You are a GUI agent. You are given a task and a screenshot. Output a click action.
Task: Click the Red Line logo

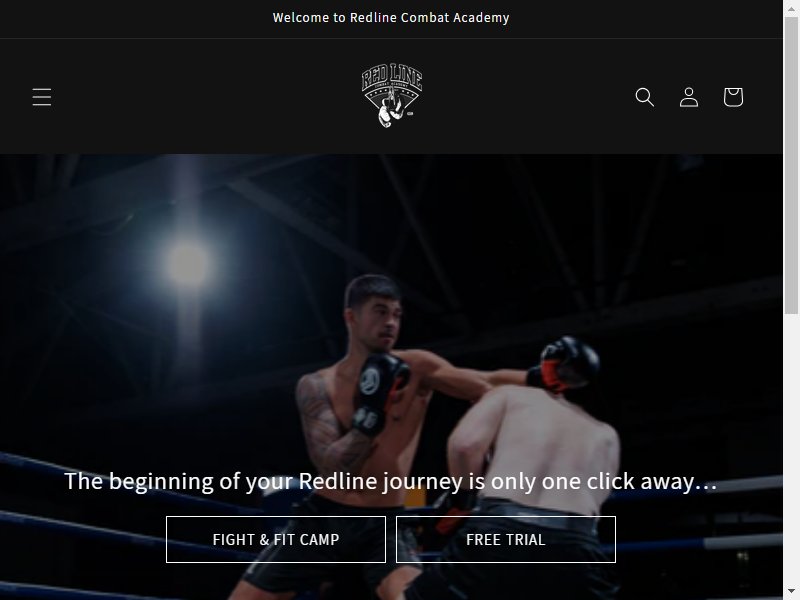pyautogui.click(x=392, y=95)
